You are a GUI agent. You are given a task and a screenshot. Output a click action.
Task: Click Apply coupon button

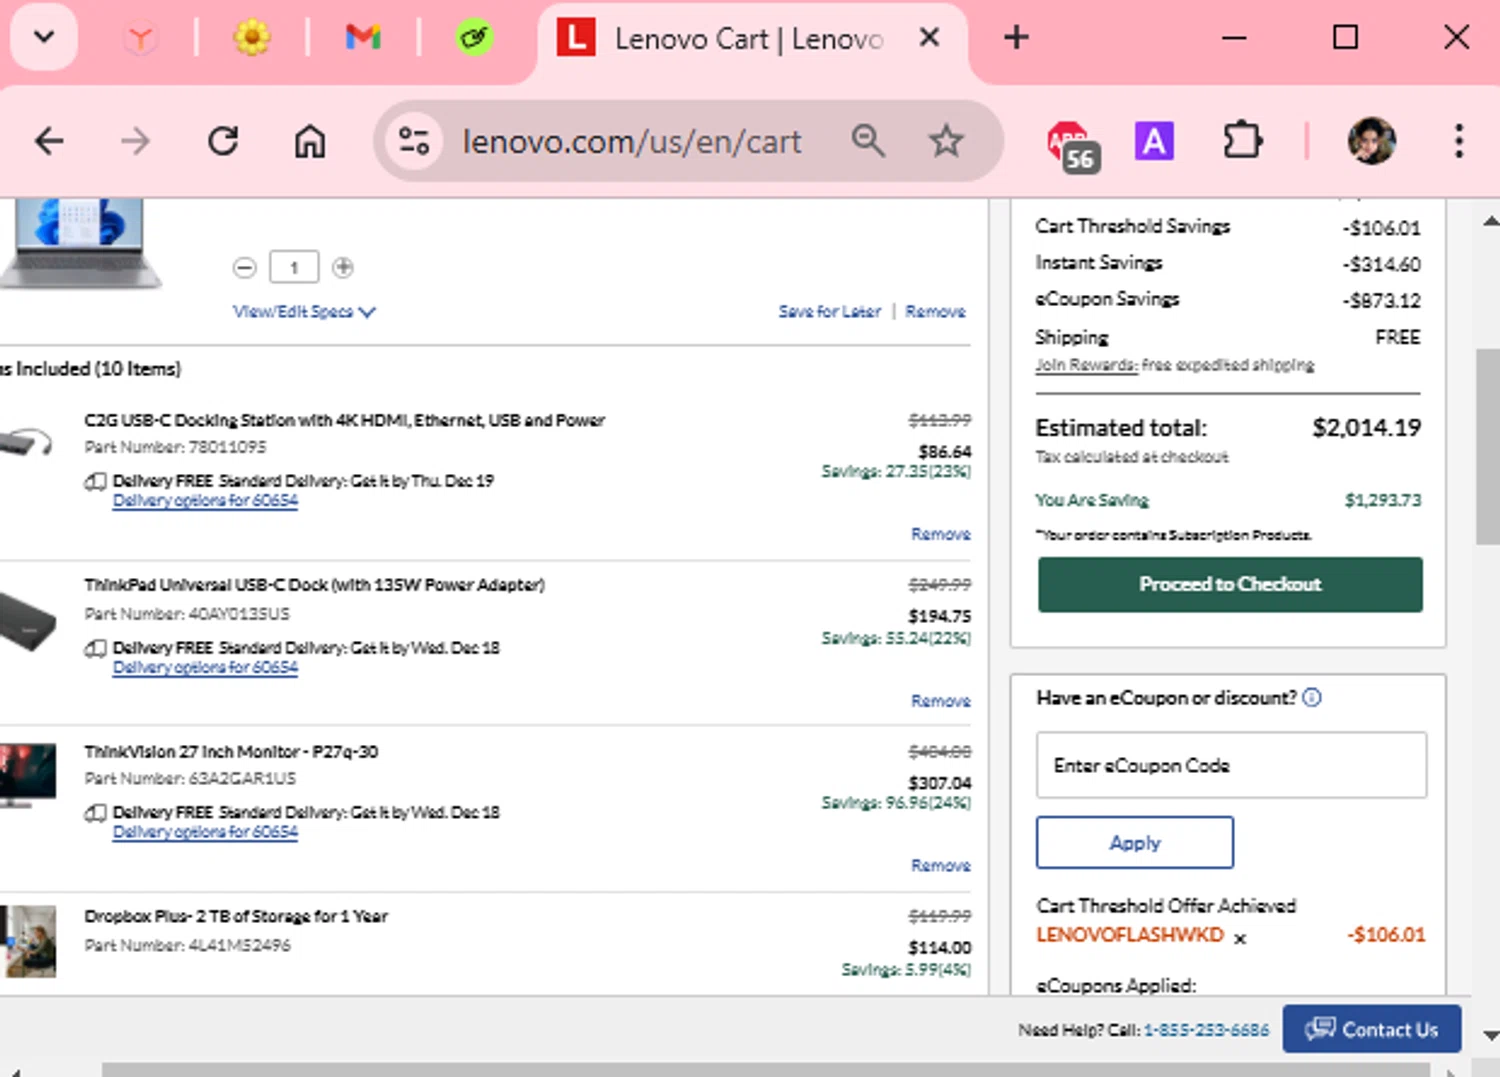point(1135,842)
